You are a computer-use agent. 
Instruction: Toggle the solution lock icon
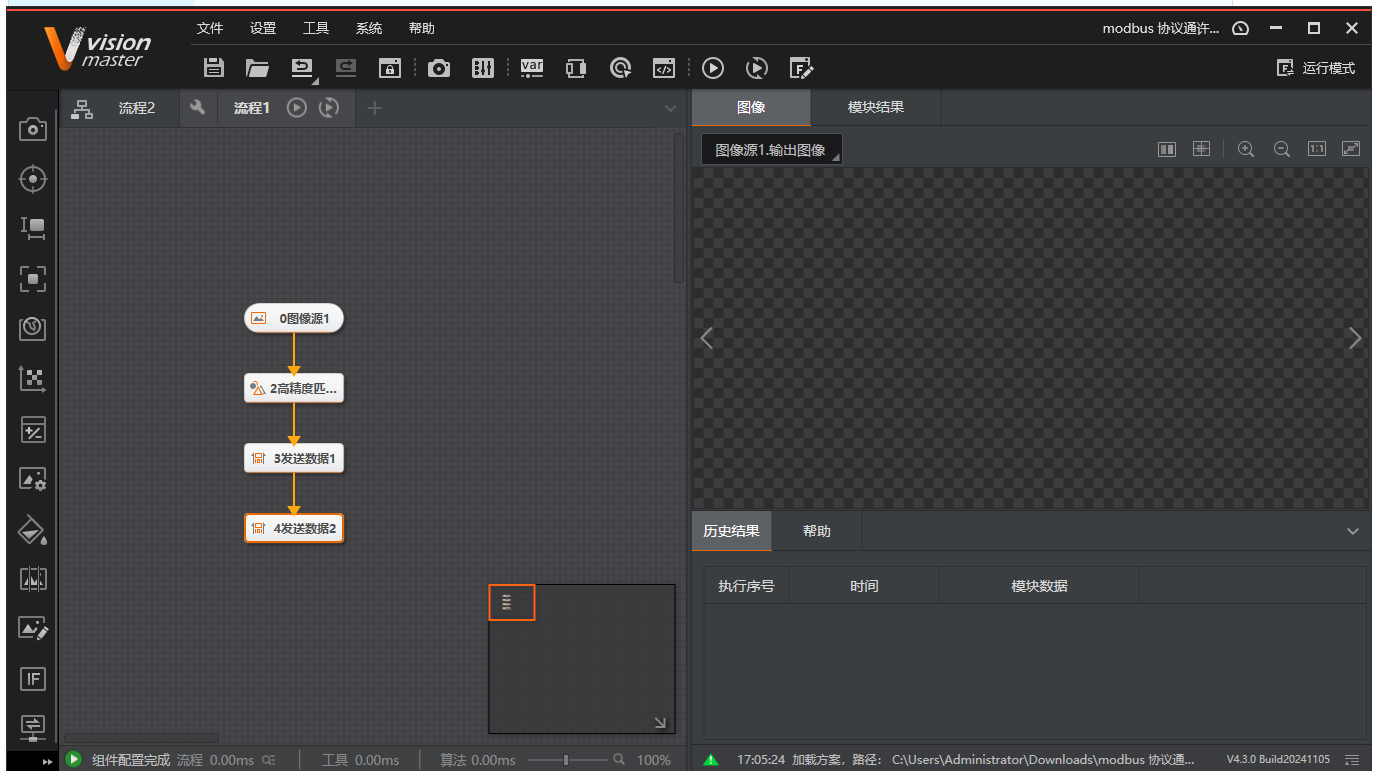tap(389, 68)
